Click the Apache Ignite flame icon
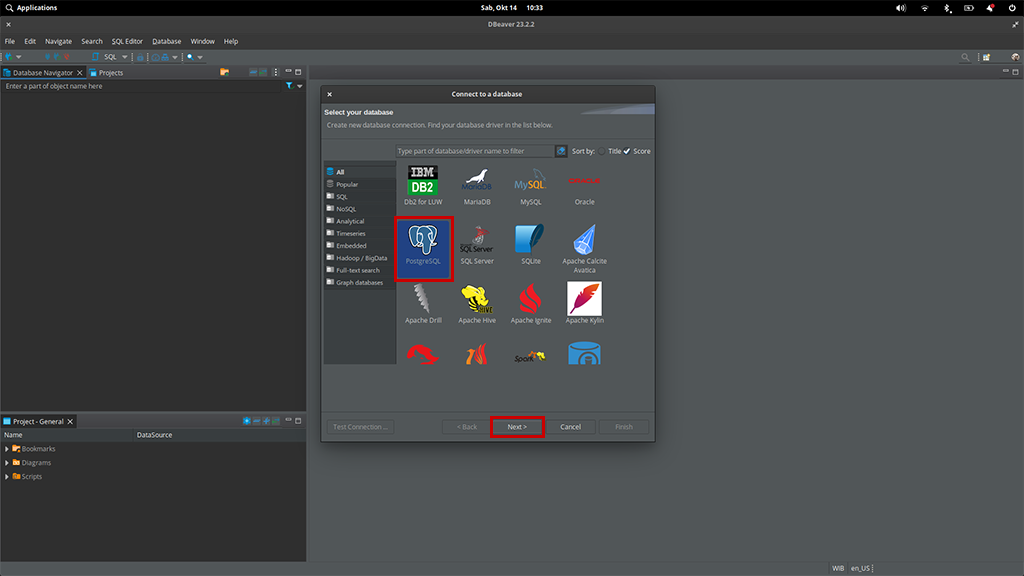Viewport: 1024px width, 576px height. pyautogui.click(x=530, y=302)
